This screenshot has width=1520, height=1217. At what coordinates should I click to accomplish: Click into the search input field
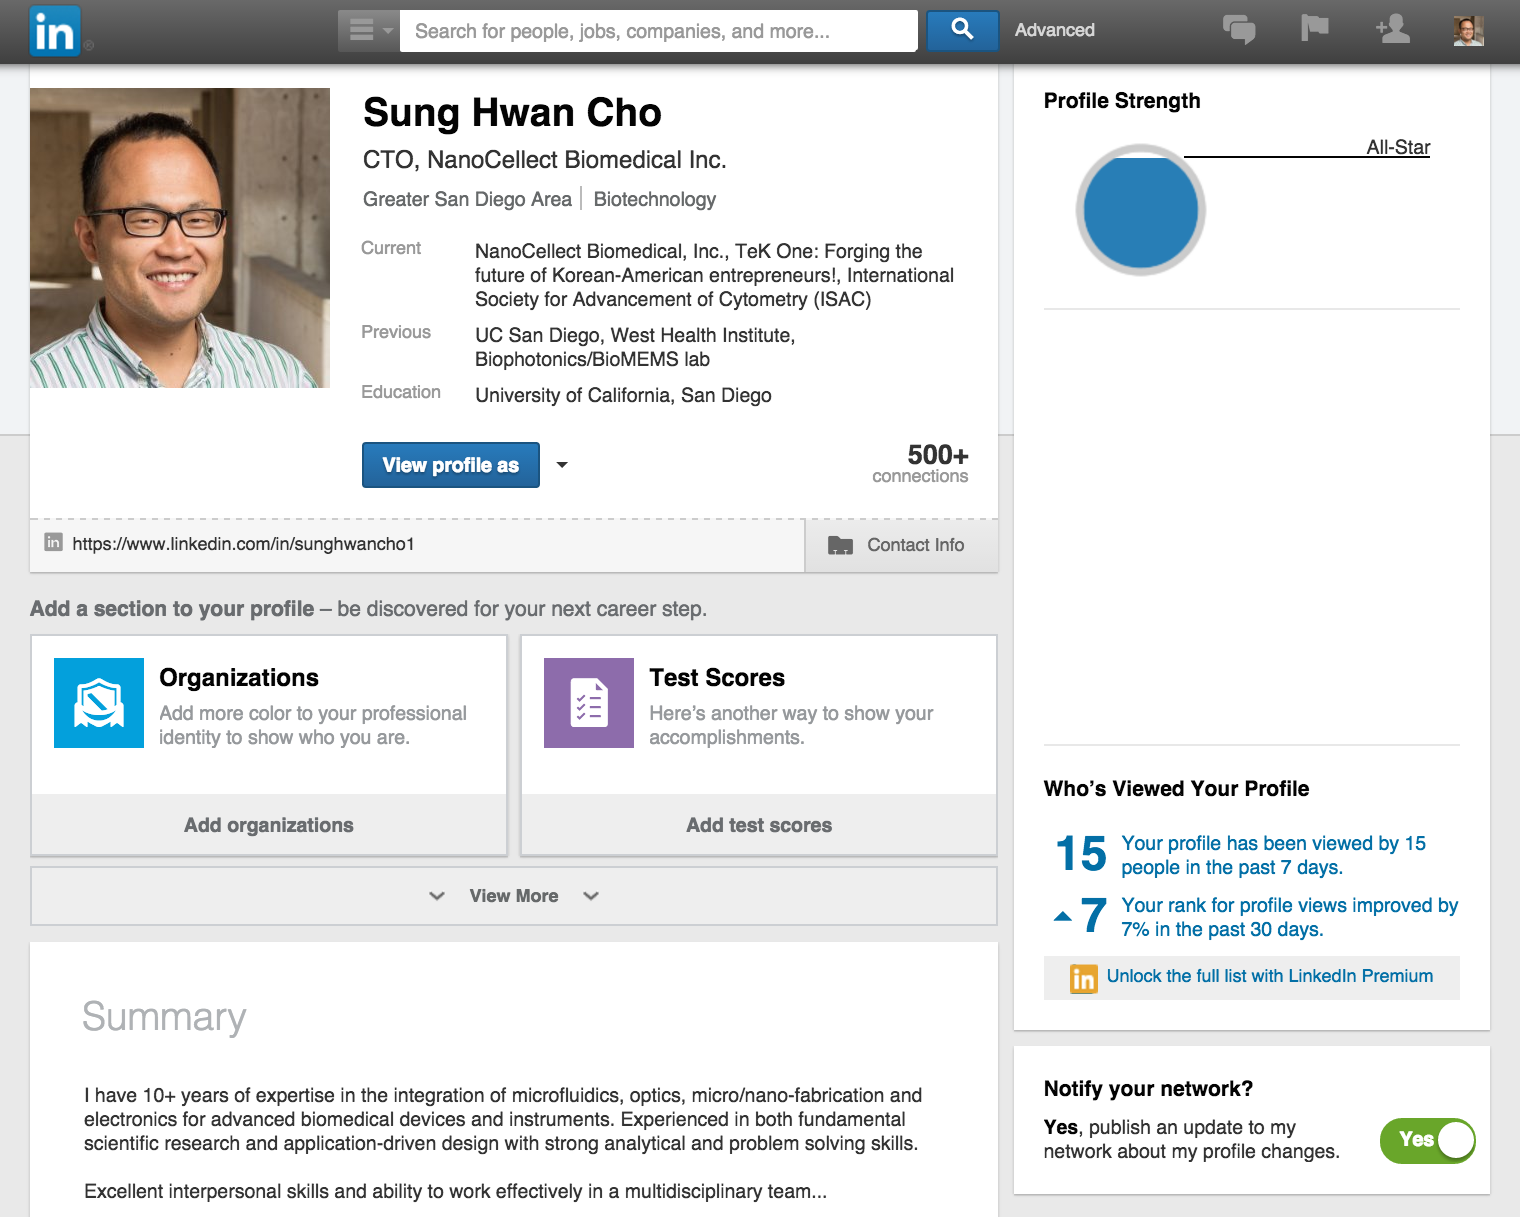tap(658, 31)
